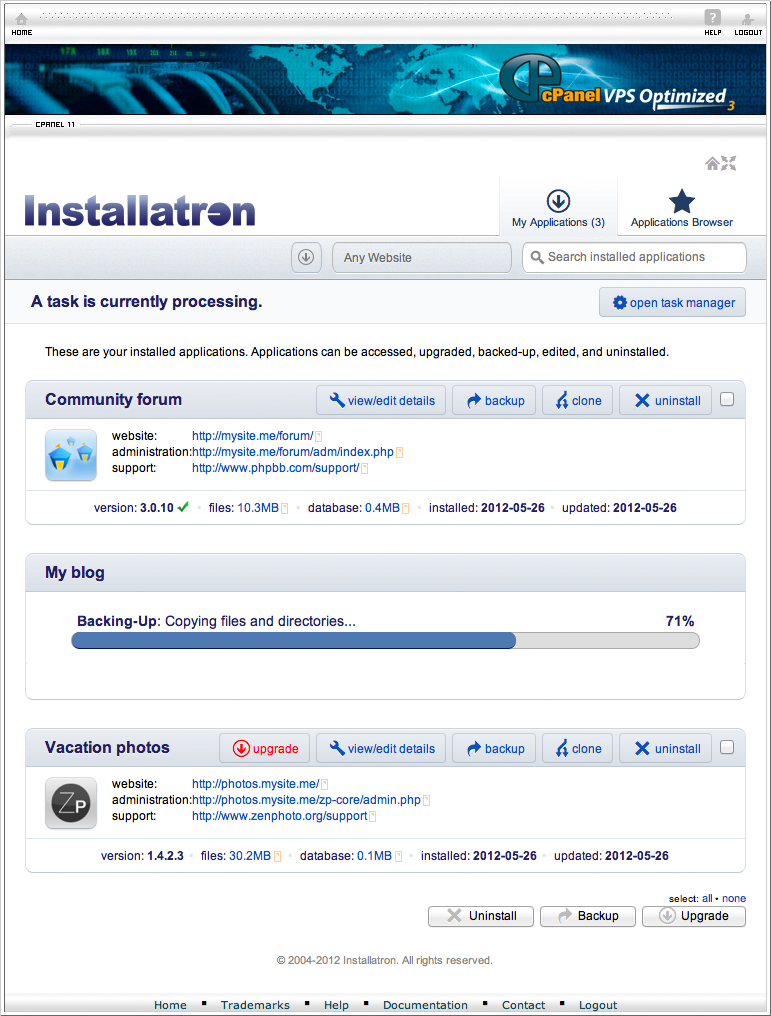Click the Logout footer link
This screenshot has height=1016, width=771.
point(598,1005)
